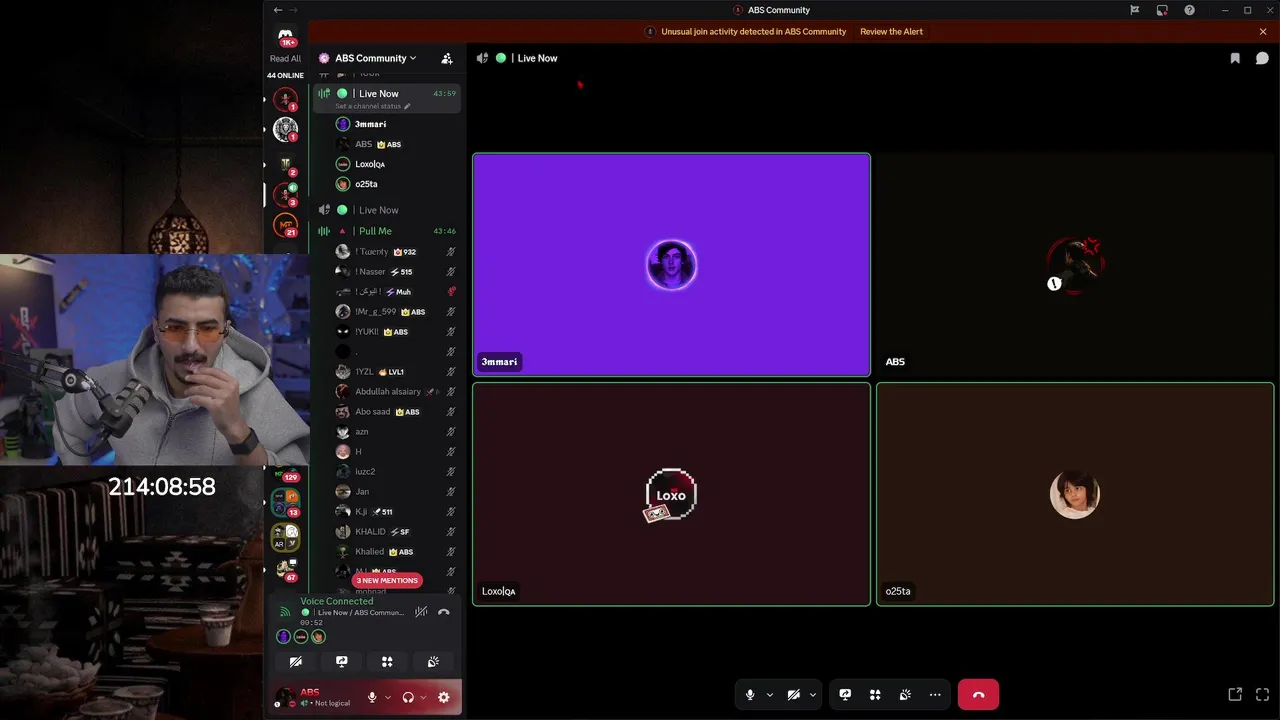Open the ABS Community server dropdown

[x=376, y=58]
